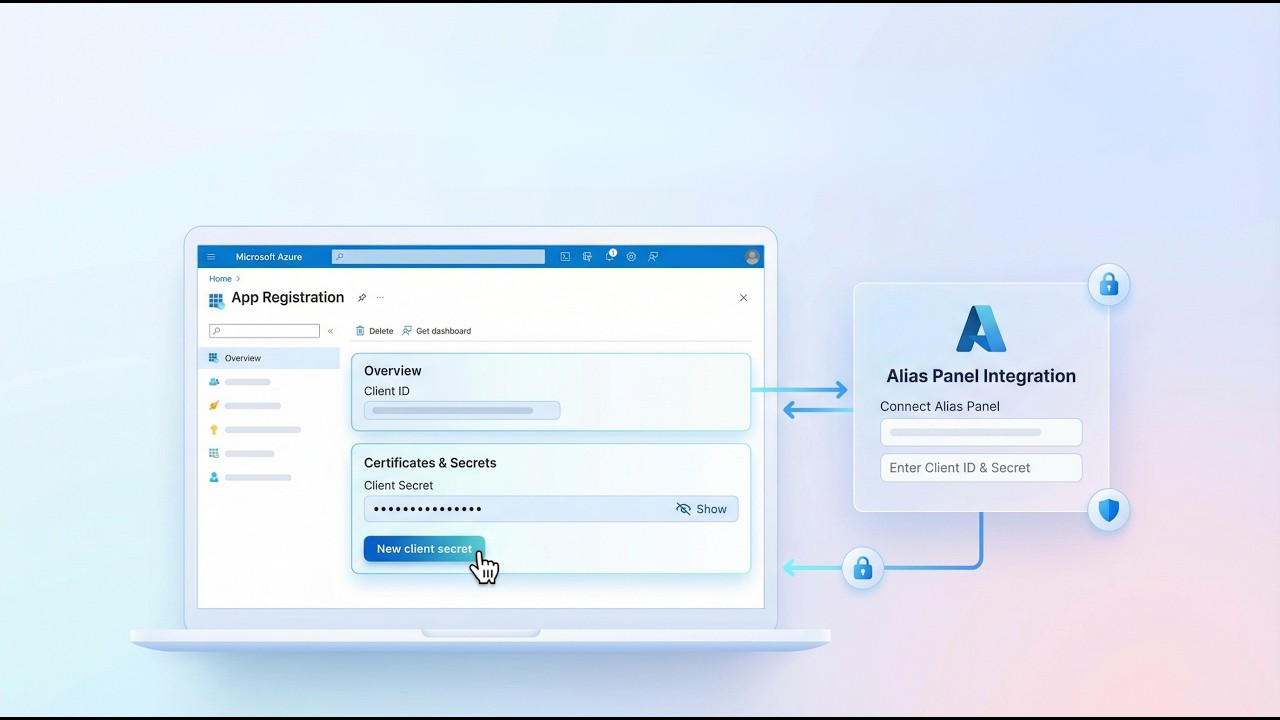Click the Microsoft Azure brand title
This screenshot has height=720, width=1280.
pyautogui.click(x=269, y=257)
